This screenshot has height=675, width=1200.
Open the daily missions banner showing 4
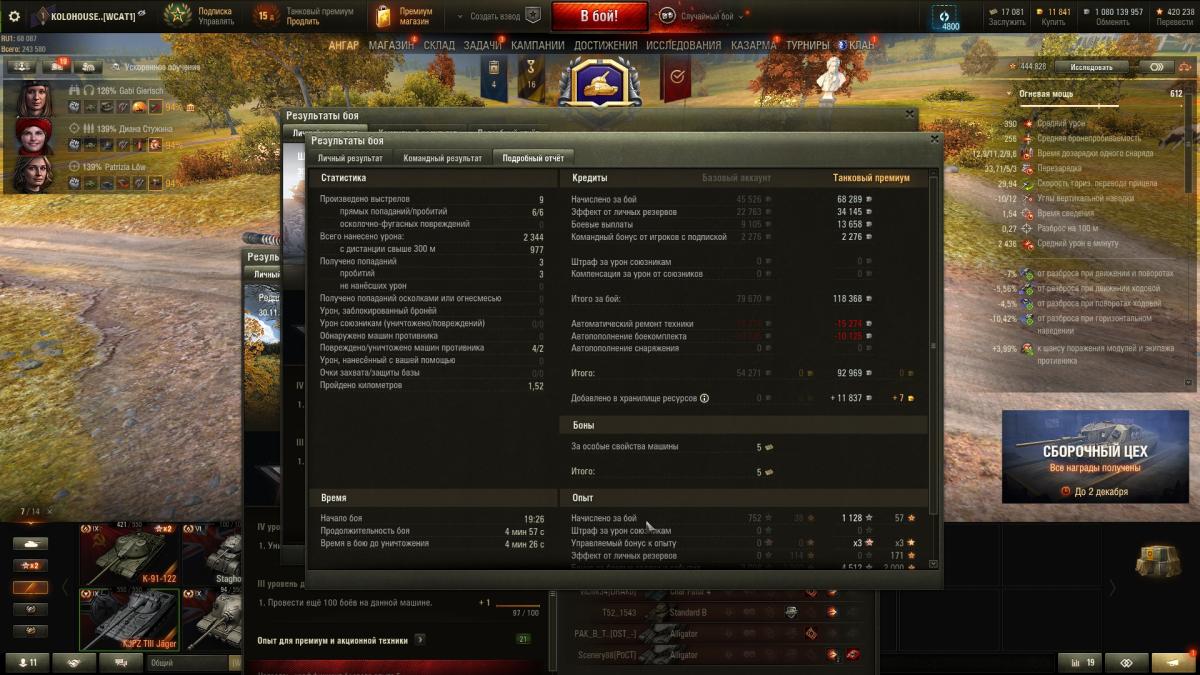494,77
